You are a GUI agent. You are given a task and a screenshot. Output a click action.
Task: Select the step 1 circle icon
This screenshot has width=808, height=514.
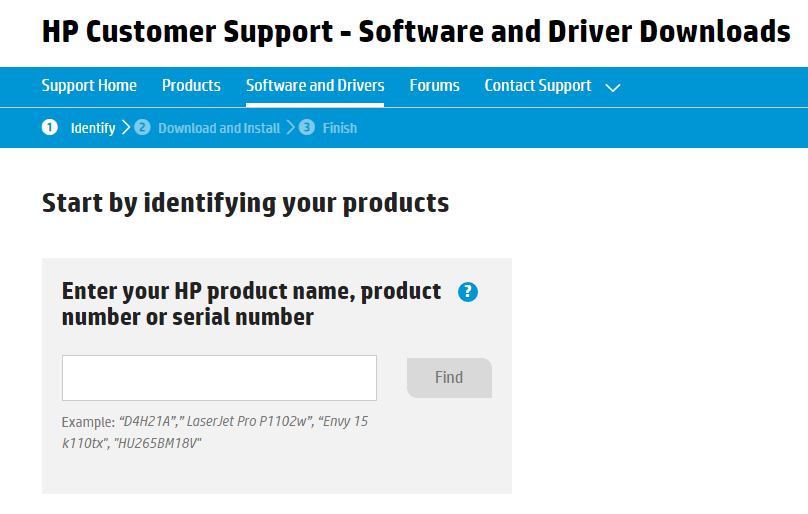point(49,127)
